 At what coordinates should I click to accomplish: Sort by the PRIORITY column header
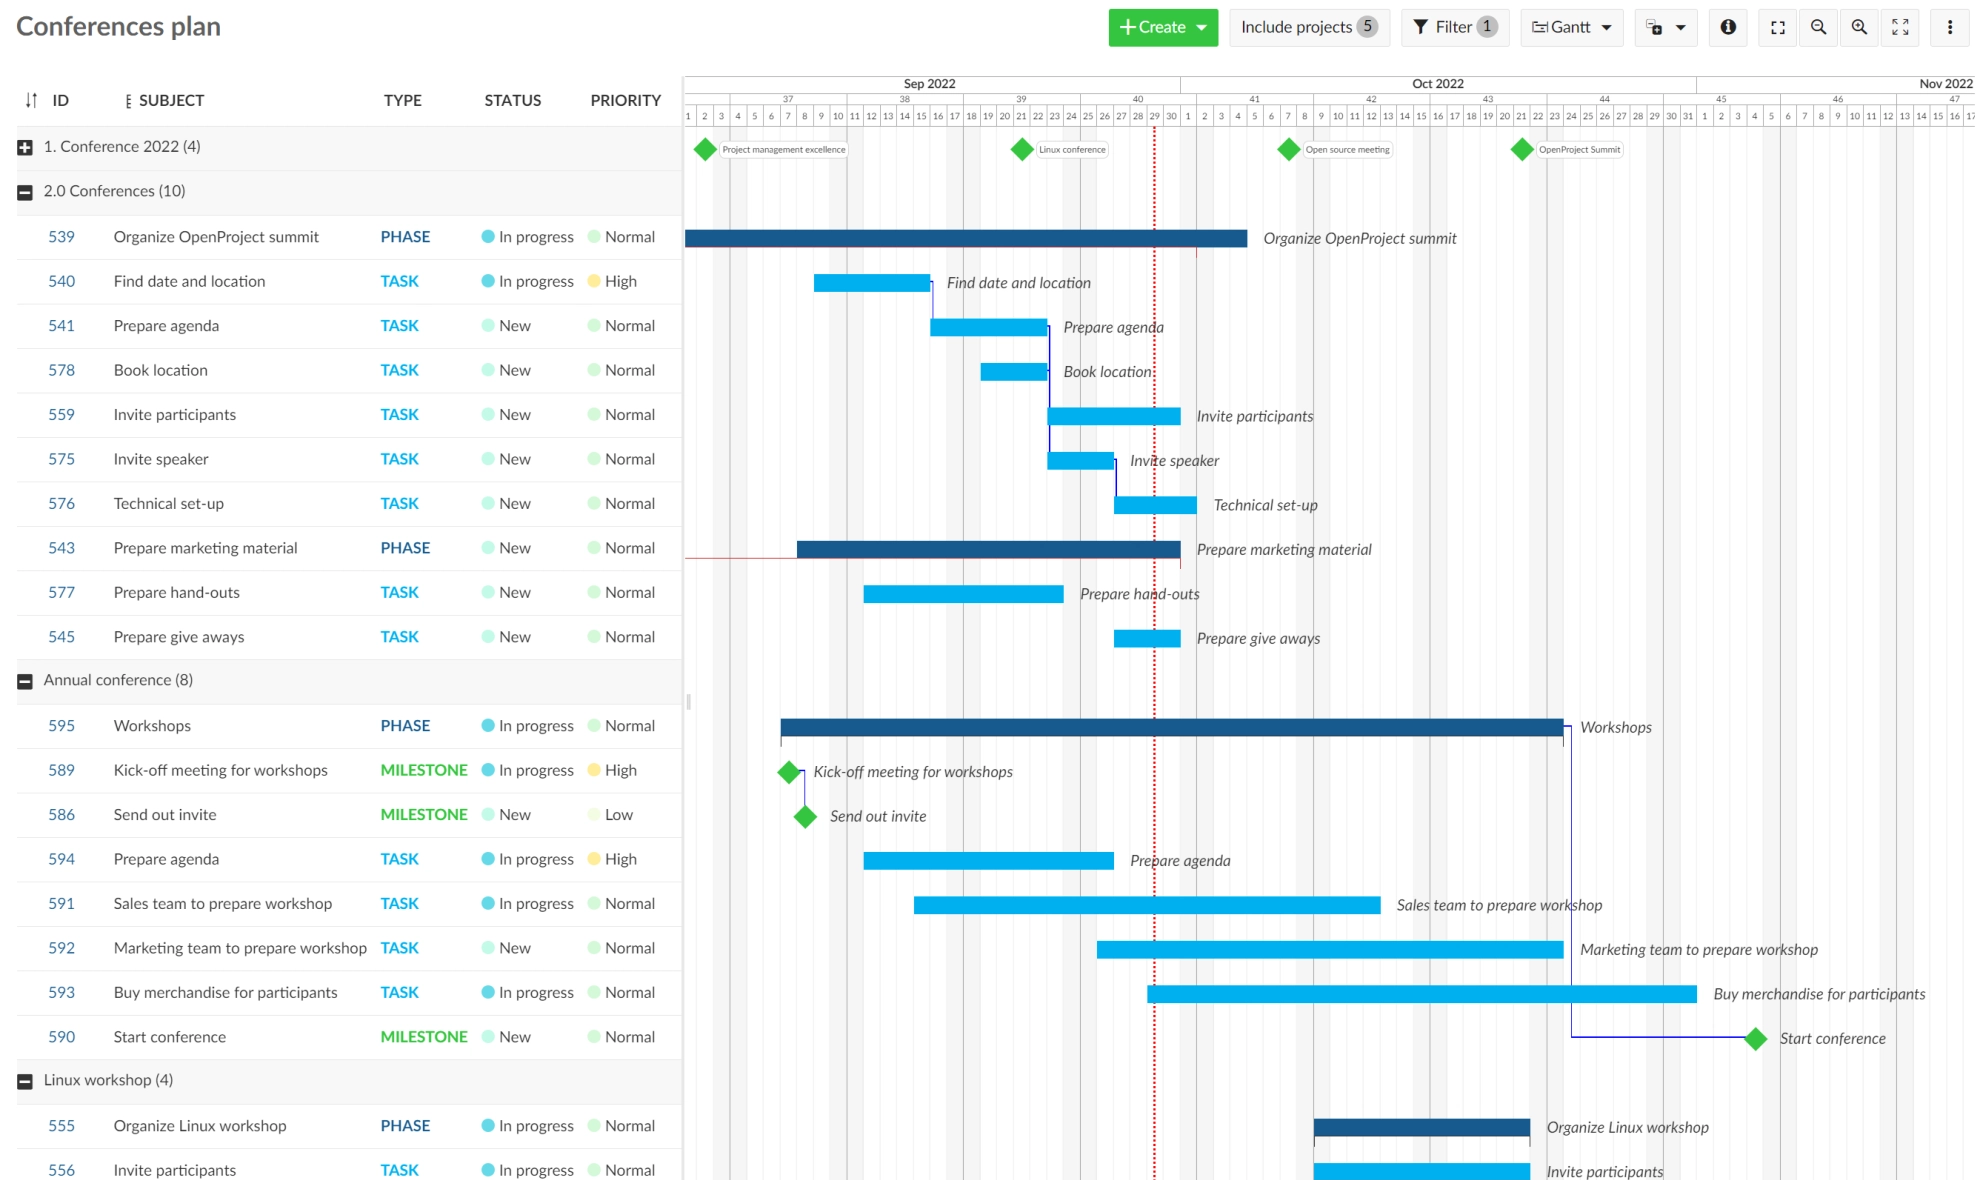coord(625,100)
